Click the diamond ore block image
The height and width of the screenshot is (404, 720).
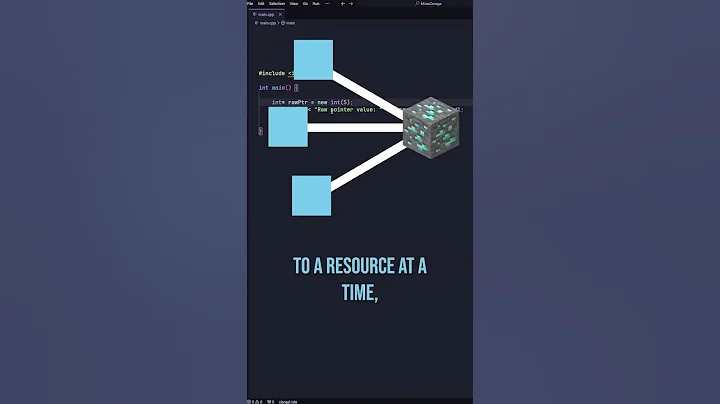[x=431, y=128]
